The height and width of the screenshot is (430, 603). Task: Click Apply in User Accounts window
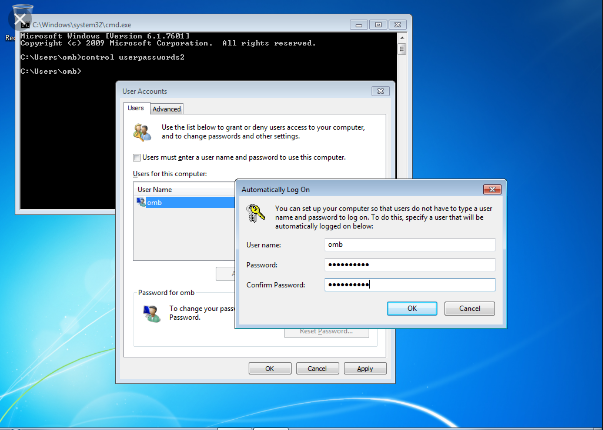[x=365, y=368]
